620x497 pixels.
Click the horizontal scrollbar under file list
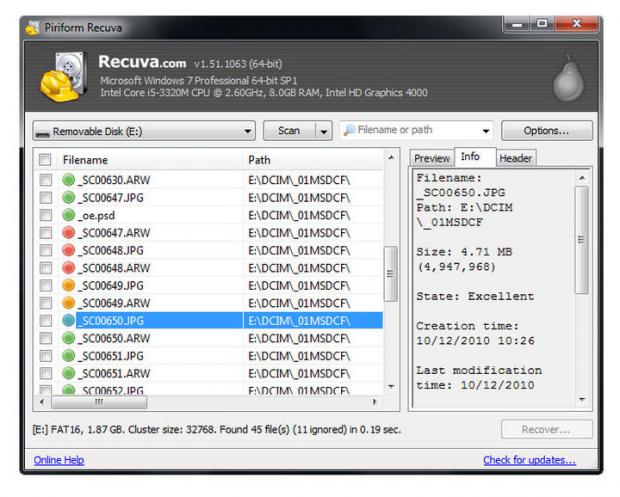200,402
